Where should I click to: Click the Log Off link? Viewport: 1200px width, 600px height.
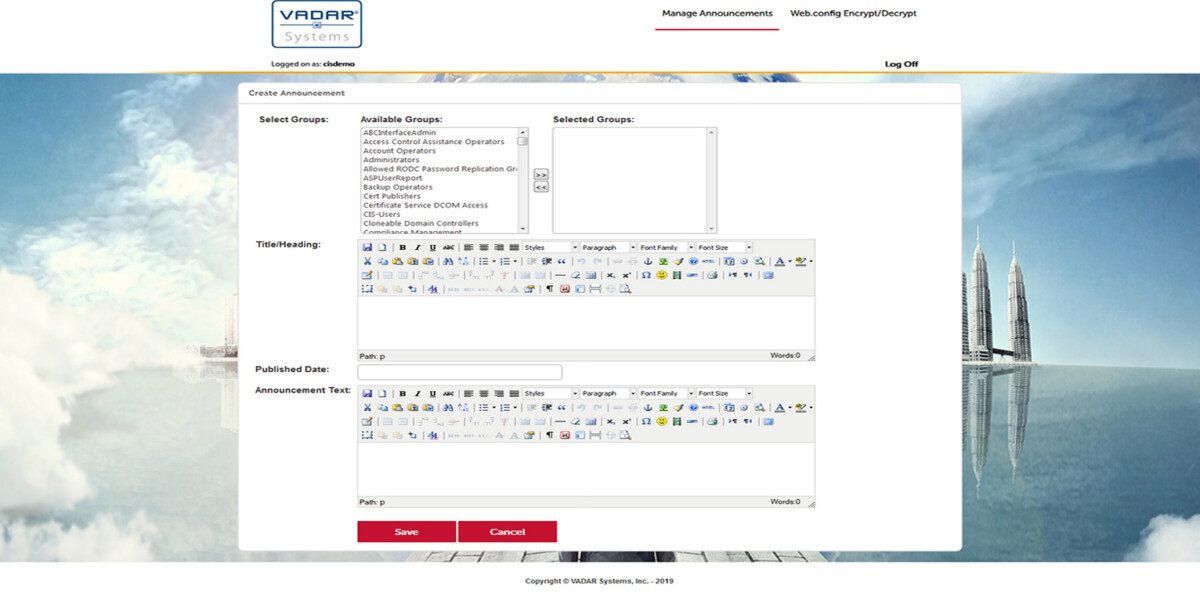[x=901, y=64]
